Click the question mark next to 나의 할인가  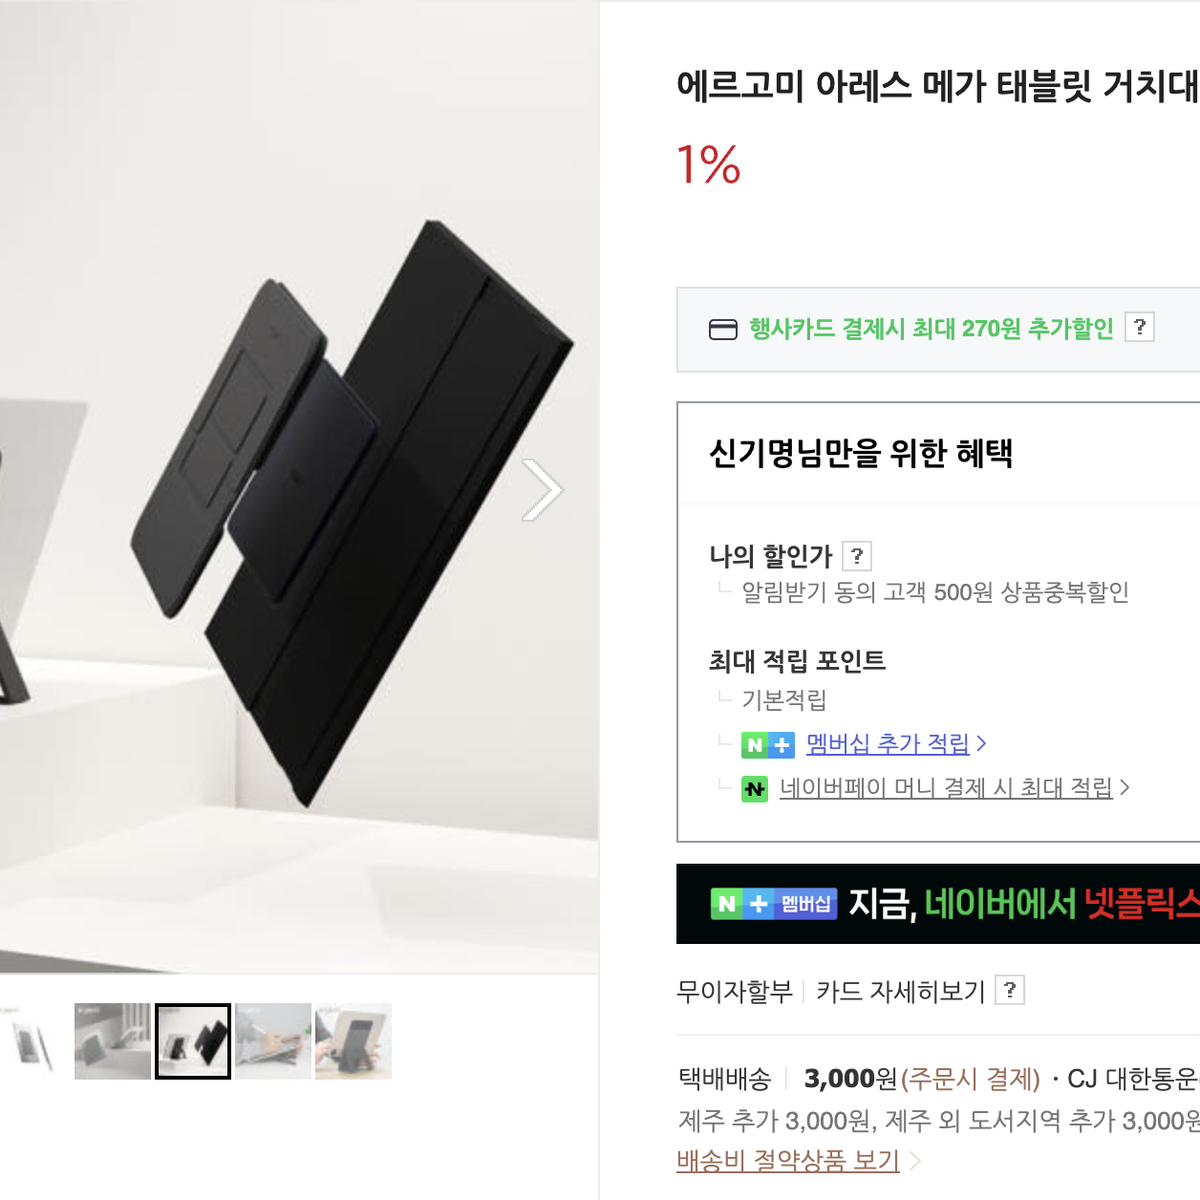pos(857,556)
